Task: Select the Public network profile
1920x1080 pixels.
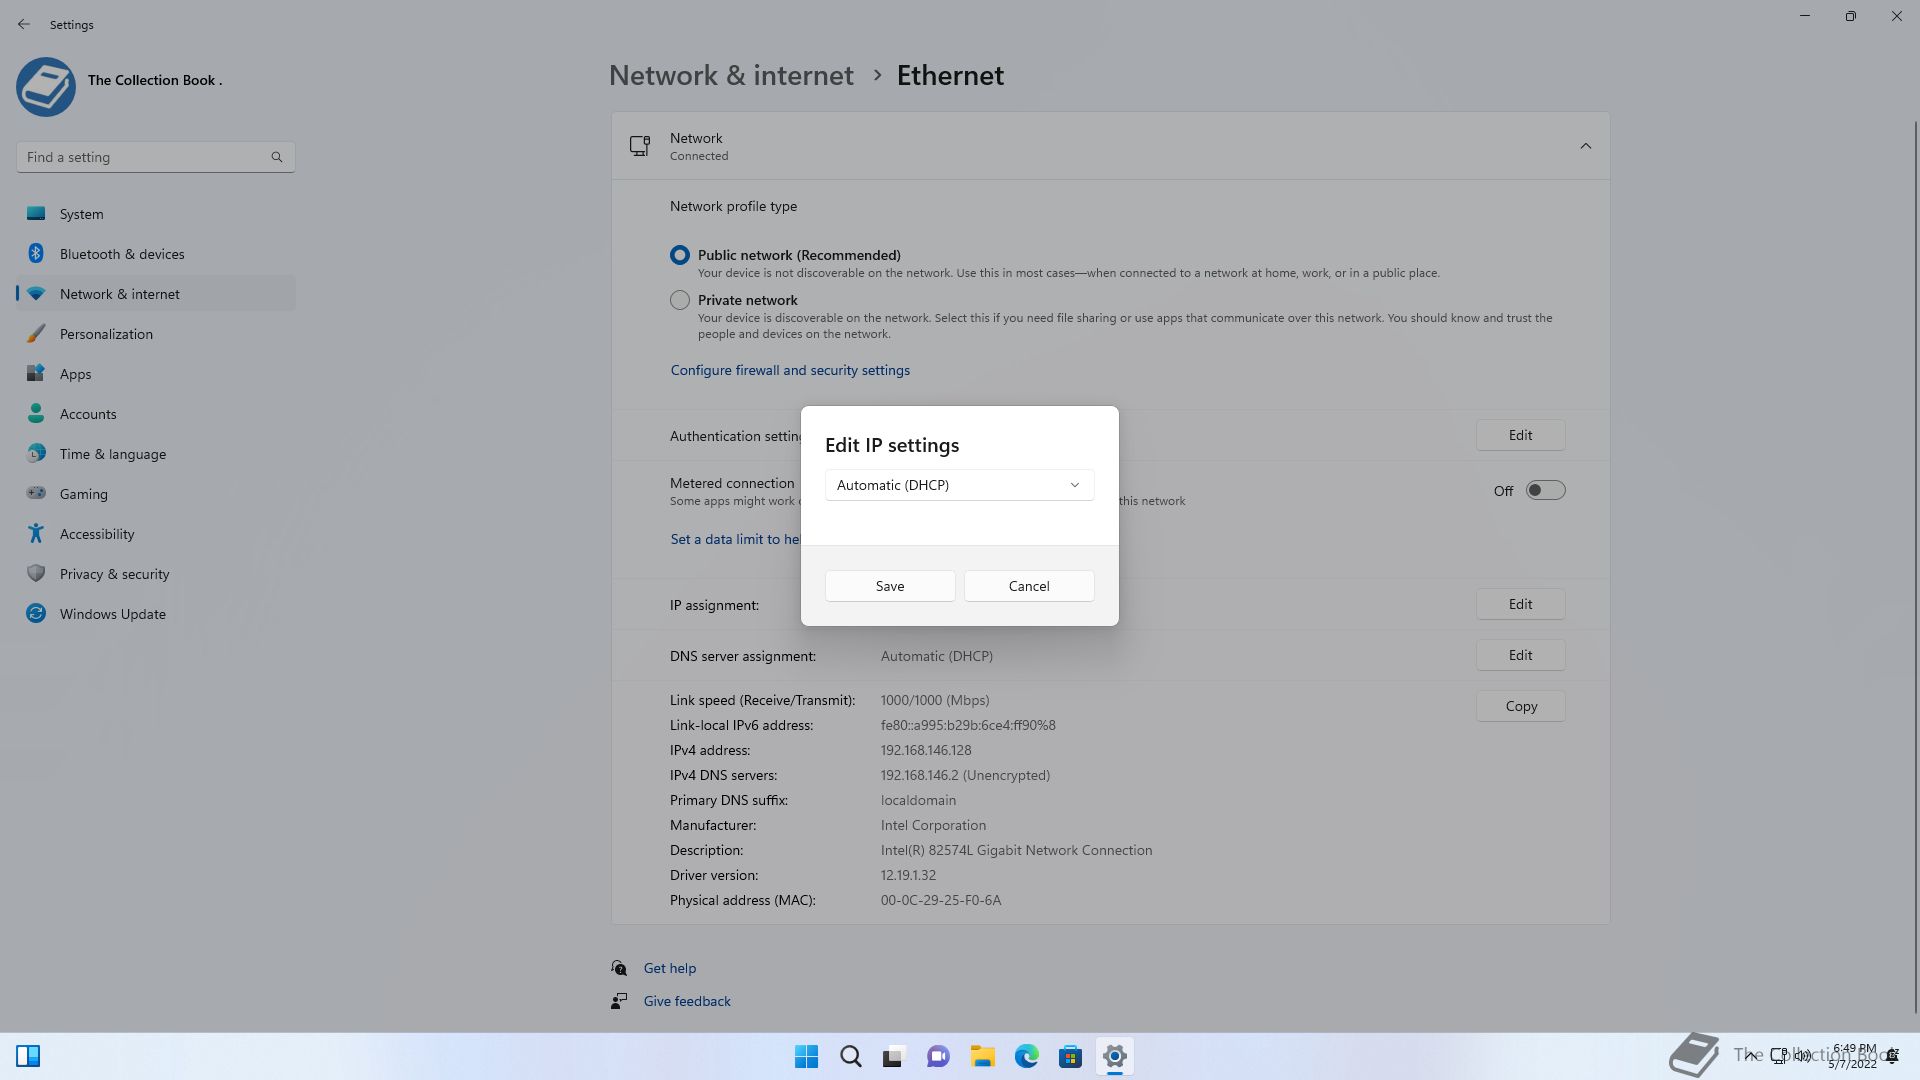Action: 679,254
